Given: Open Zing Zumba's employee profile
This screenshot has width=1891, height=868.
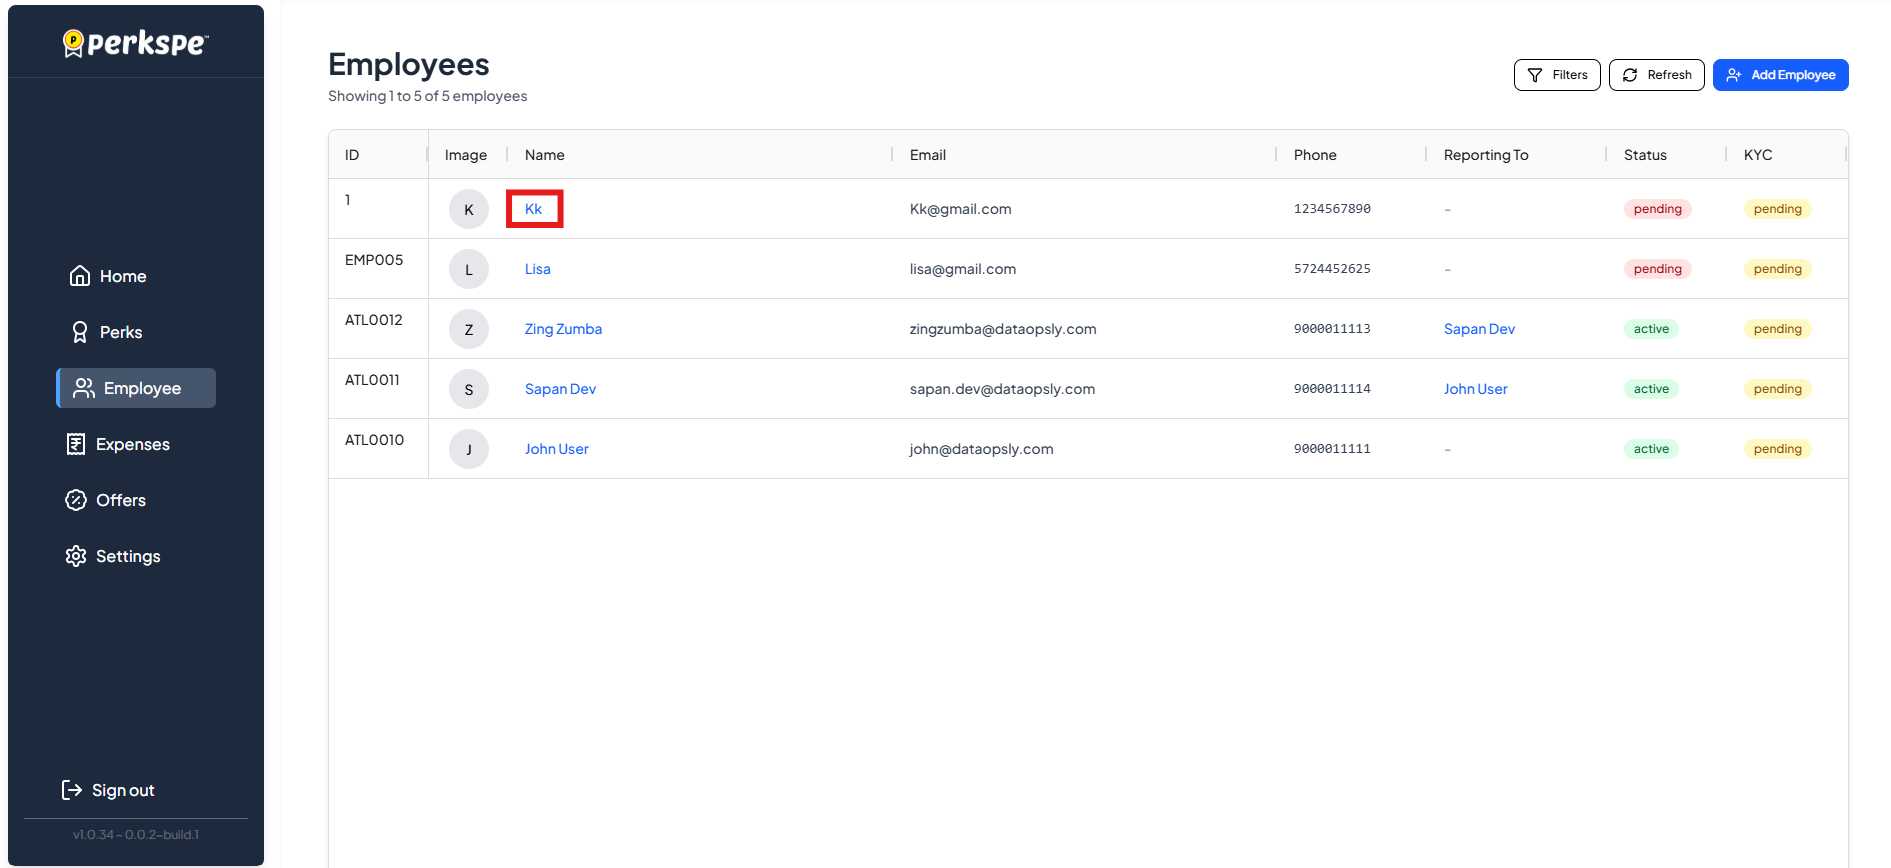Looking at the screenshot, I should 563,329.
